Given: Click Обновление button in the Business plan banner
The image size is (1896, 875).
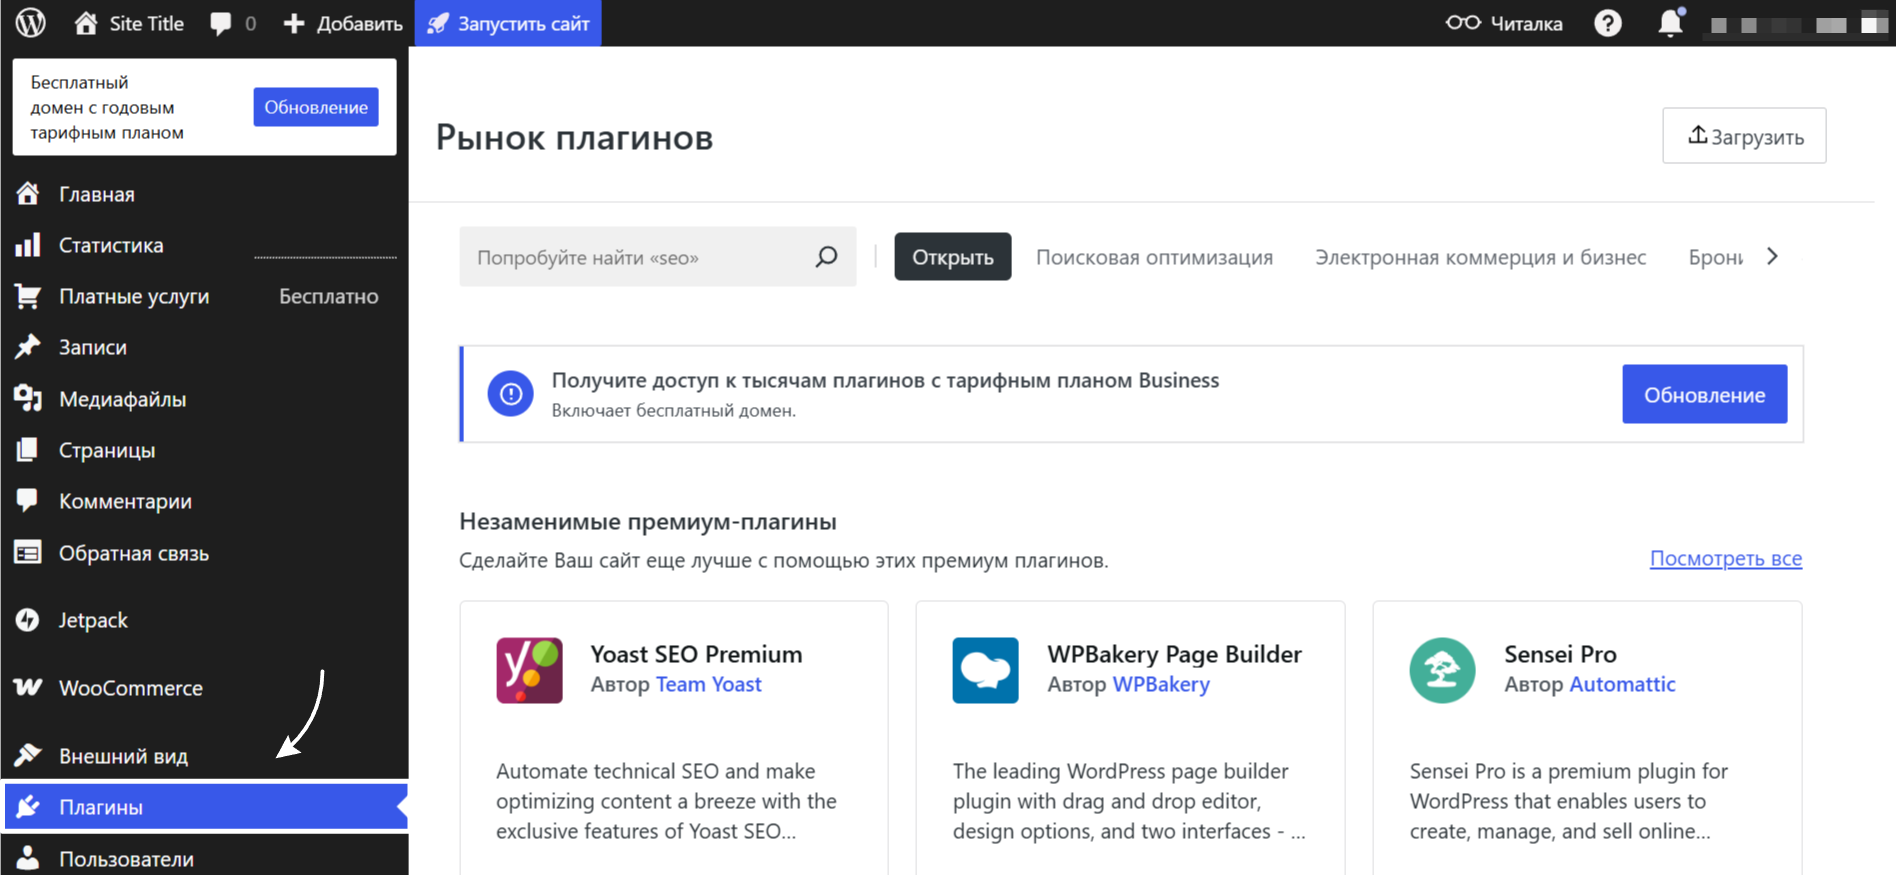Looking at the screenshot, I should click(x=1704, y=394).
